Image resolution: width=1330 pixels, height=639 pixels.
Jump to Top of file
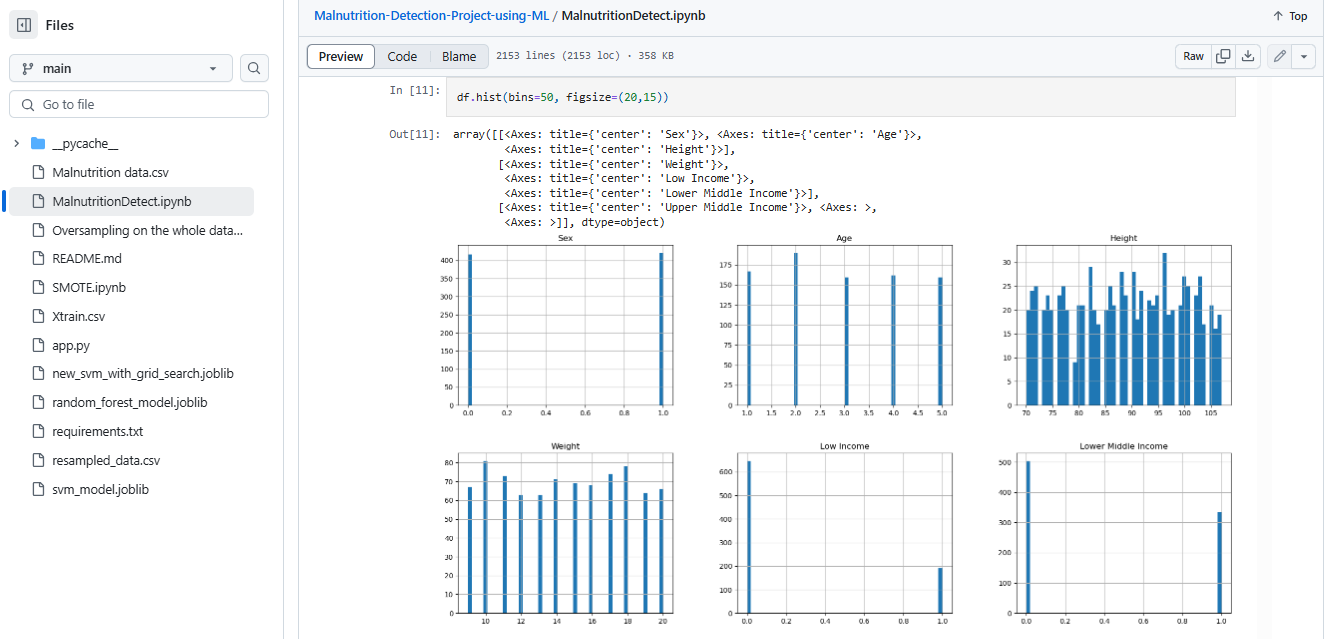click(1290, 16)
